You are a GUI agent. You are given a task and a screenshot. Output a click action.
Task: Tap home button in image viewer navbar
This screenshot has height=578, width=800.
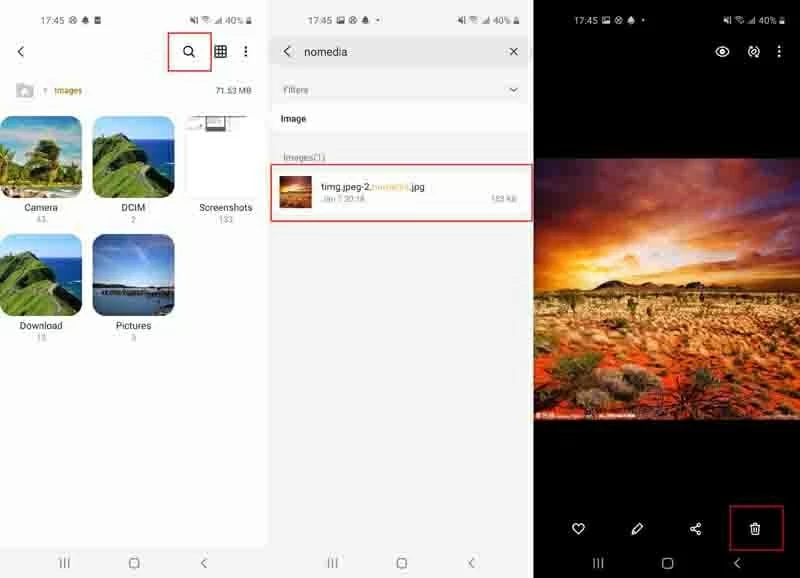coord(667,563)
